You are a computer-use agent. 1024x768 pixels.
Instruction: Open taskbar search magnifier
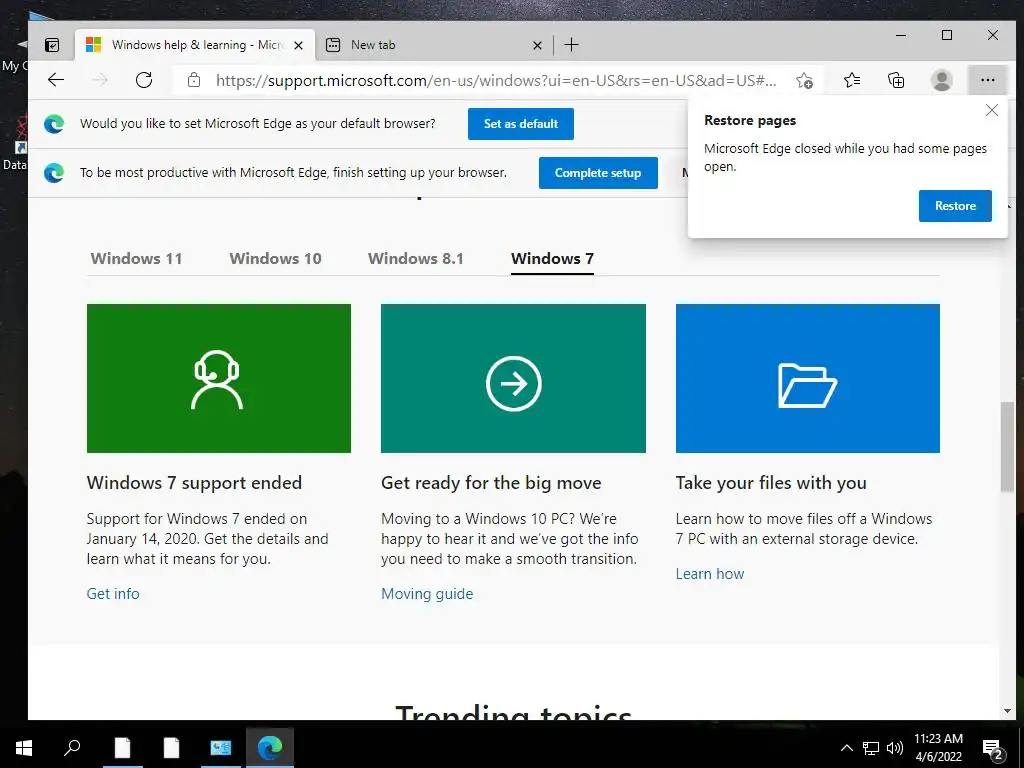pyautogui.click(x=72, y=748)
